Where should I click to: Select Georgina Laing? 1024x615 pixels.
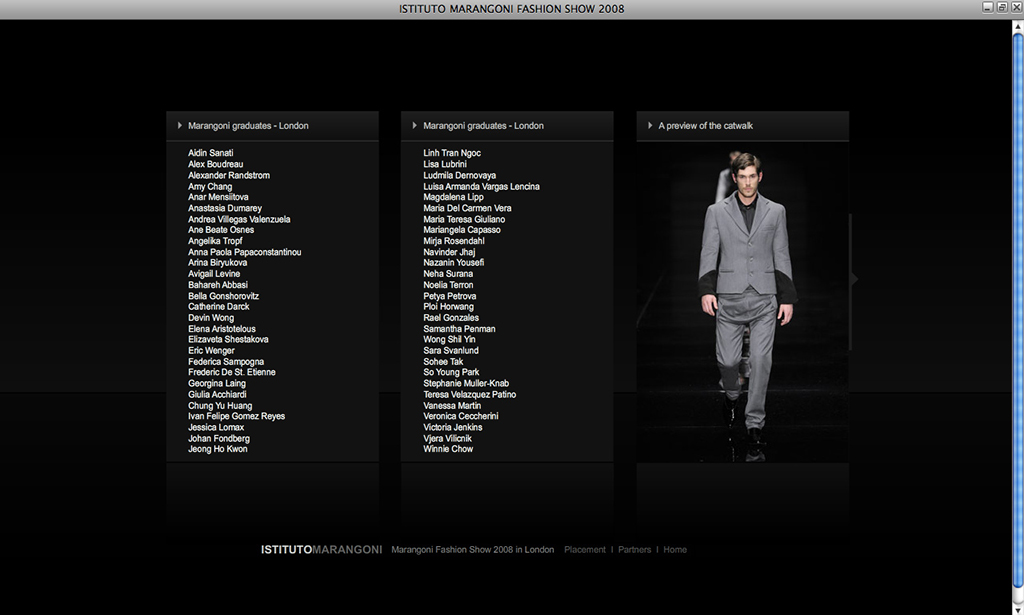pos(217,383)
